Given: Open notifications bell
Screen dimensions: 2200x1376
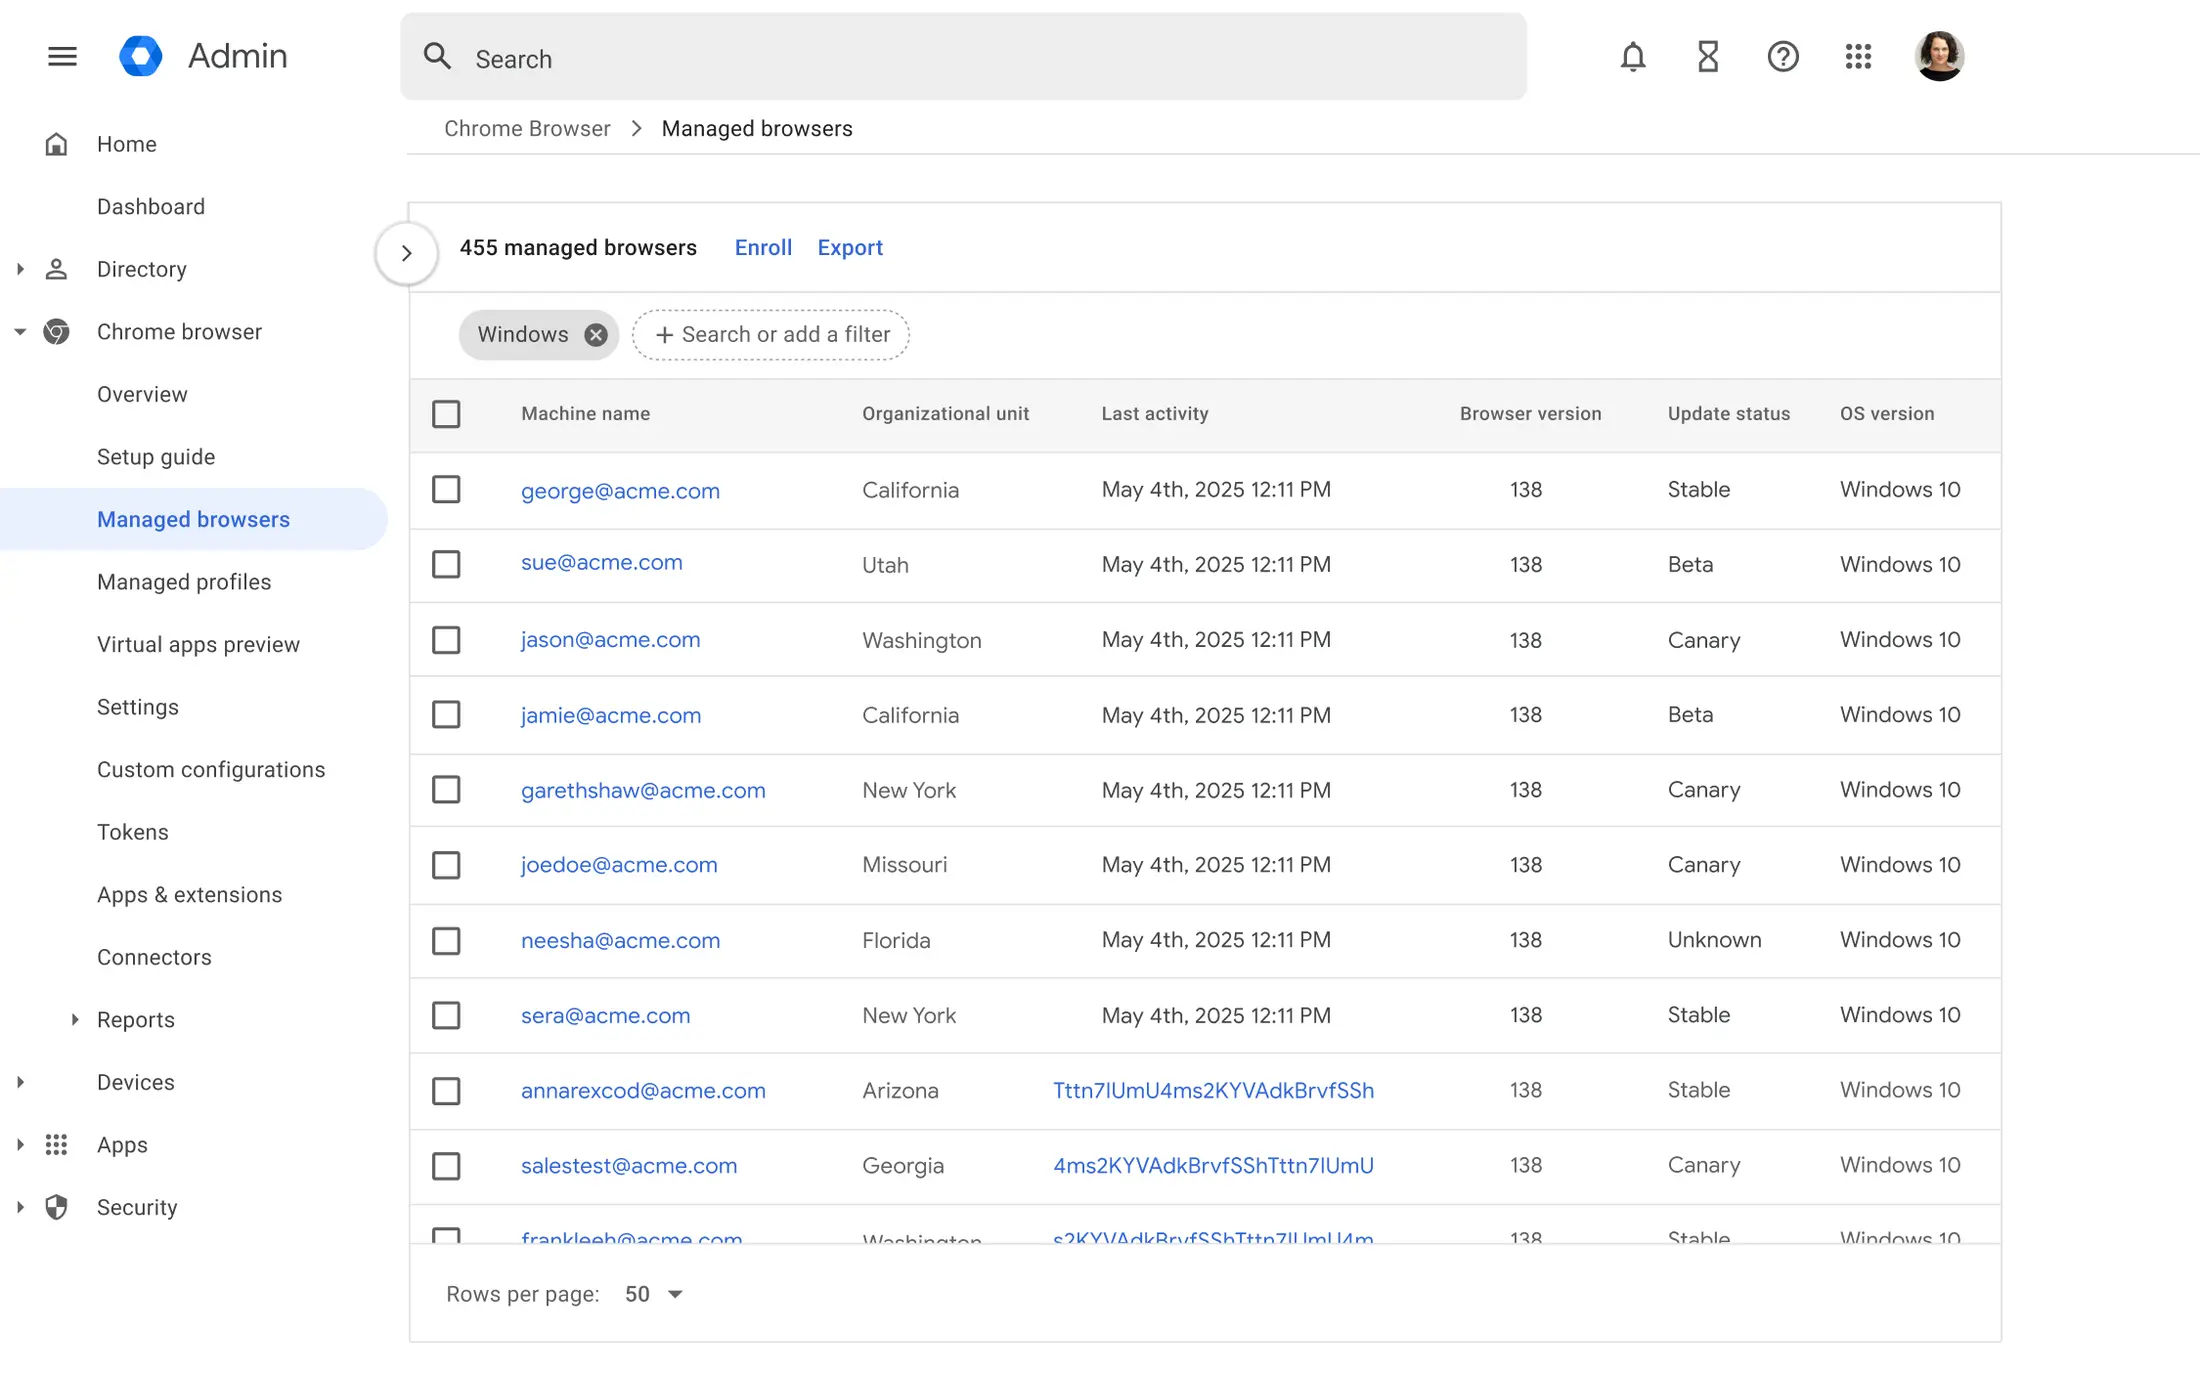Looking at the screenshot, I should [x=1632, y=57].
